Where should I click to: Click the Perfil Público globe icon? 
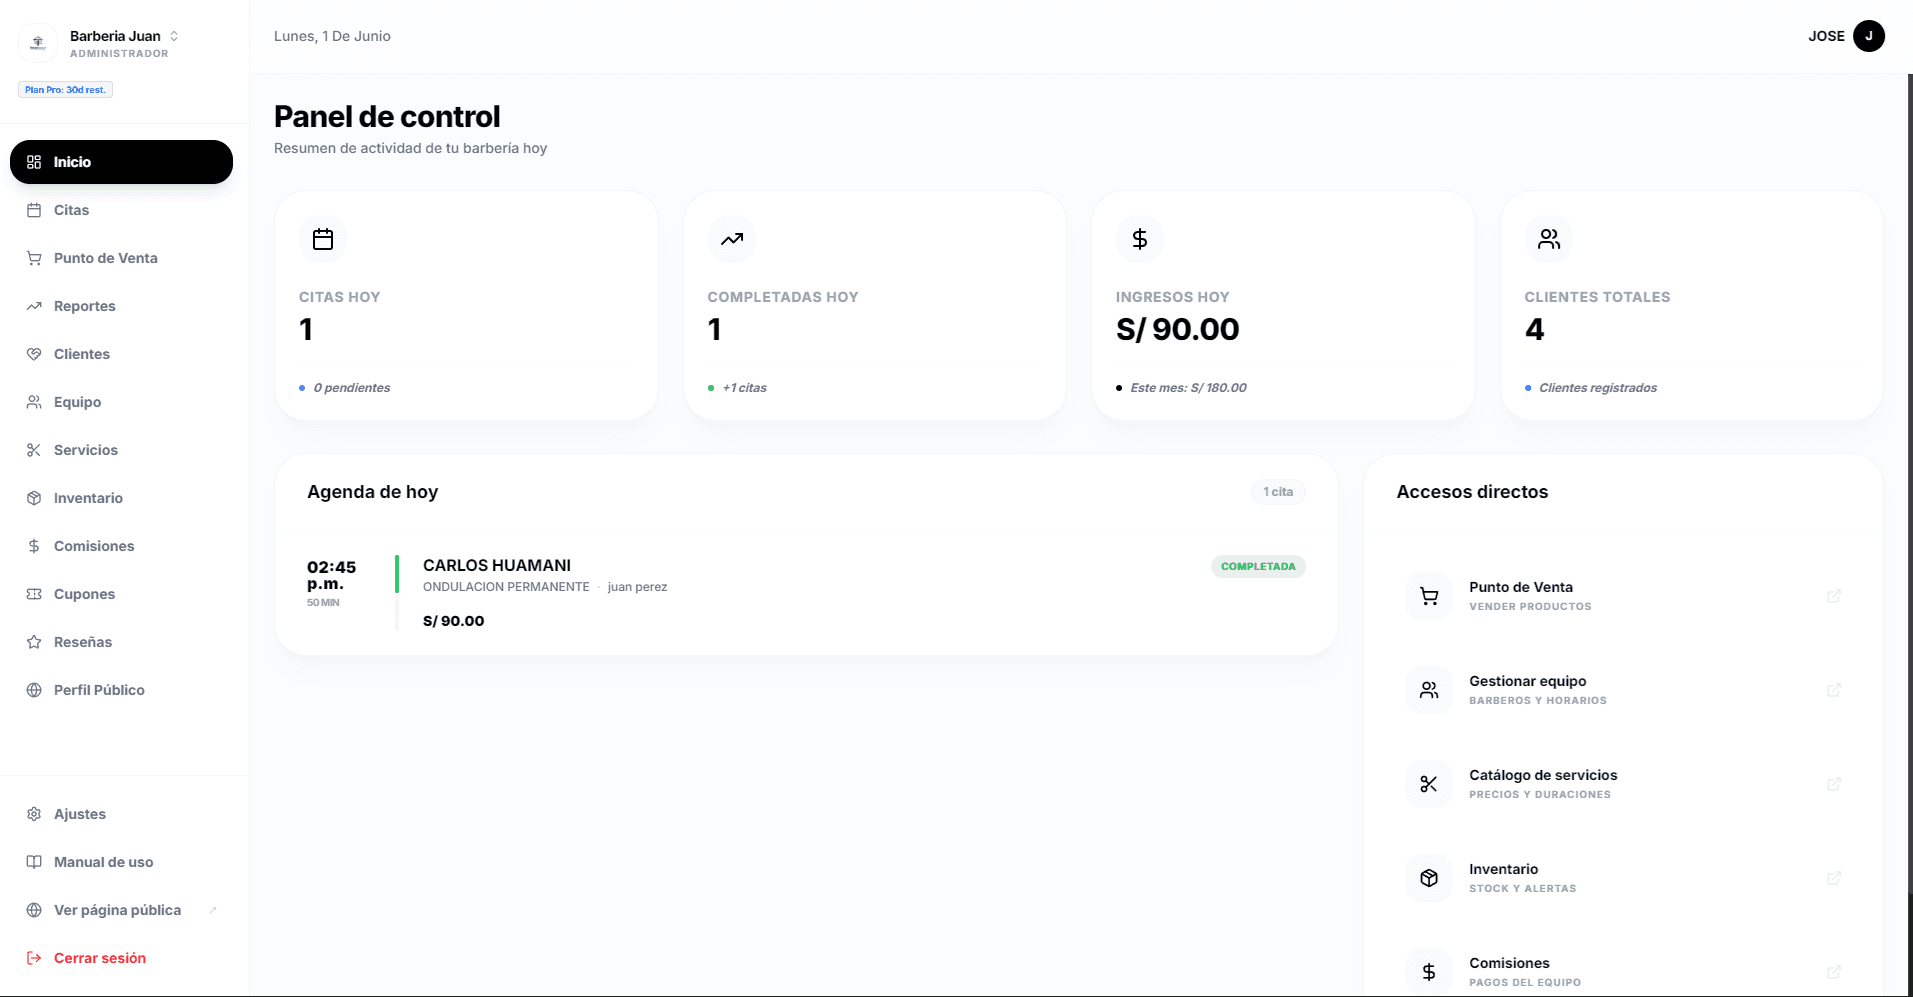[34, 690]
